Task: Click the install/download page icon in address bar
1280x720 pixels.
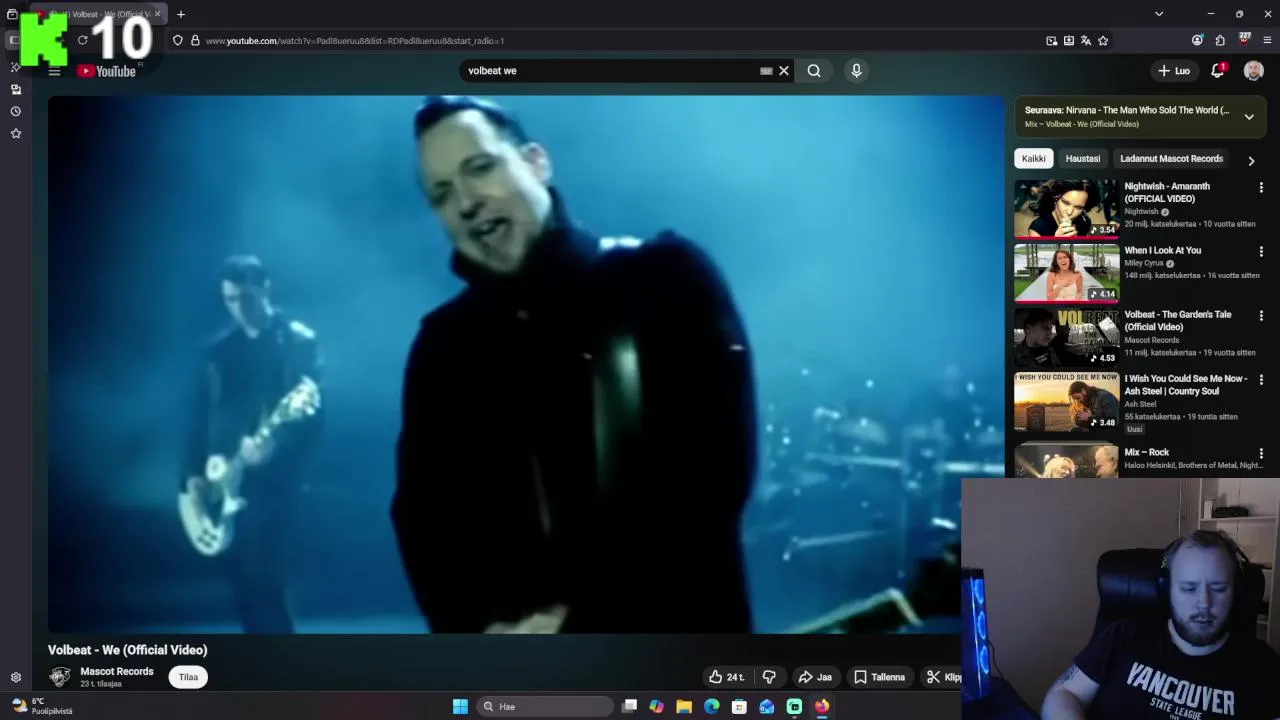Action: coord(1069,41)
